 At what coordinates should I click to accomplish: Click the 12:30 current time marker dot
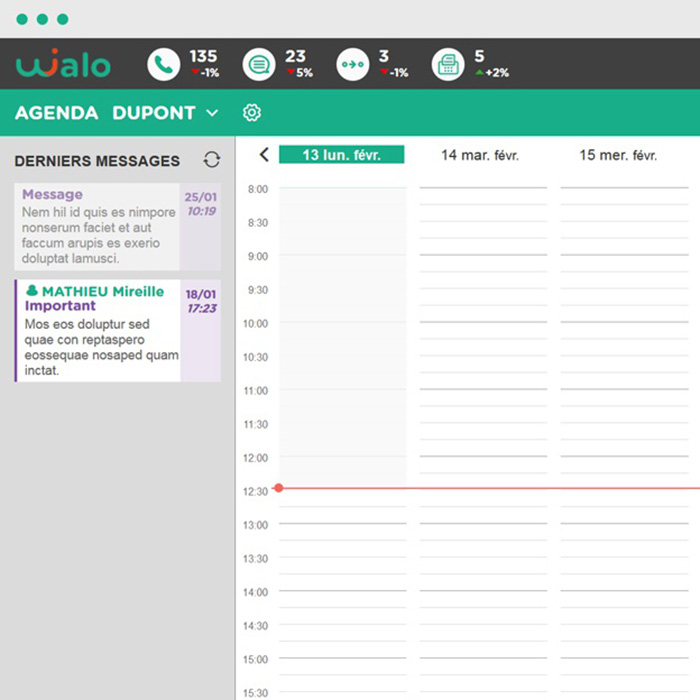(x=279, y=488)
